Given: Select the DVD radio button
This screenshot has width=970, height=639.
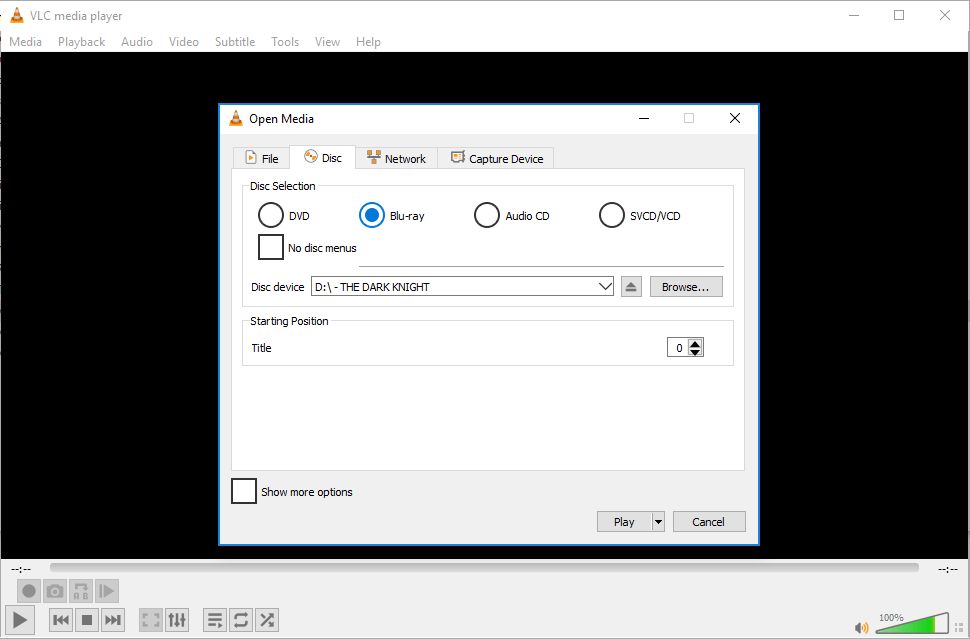Looking at the screenshot, I should point(270,215).
